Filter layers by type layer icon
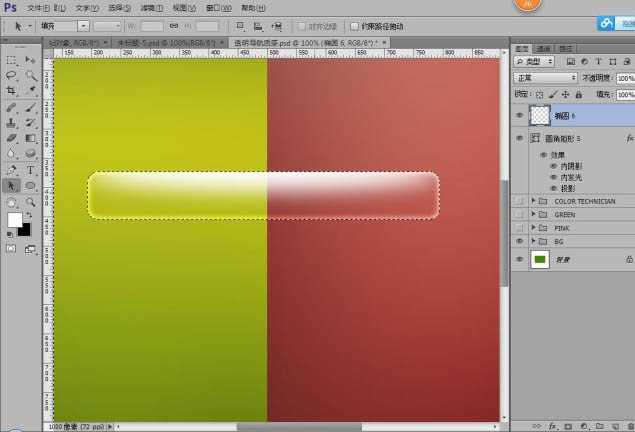 tap(598, 62)
